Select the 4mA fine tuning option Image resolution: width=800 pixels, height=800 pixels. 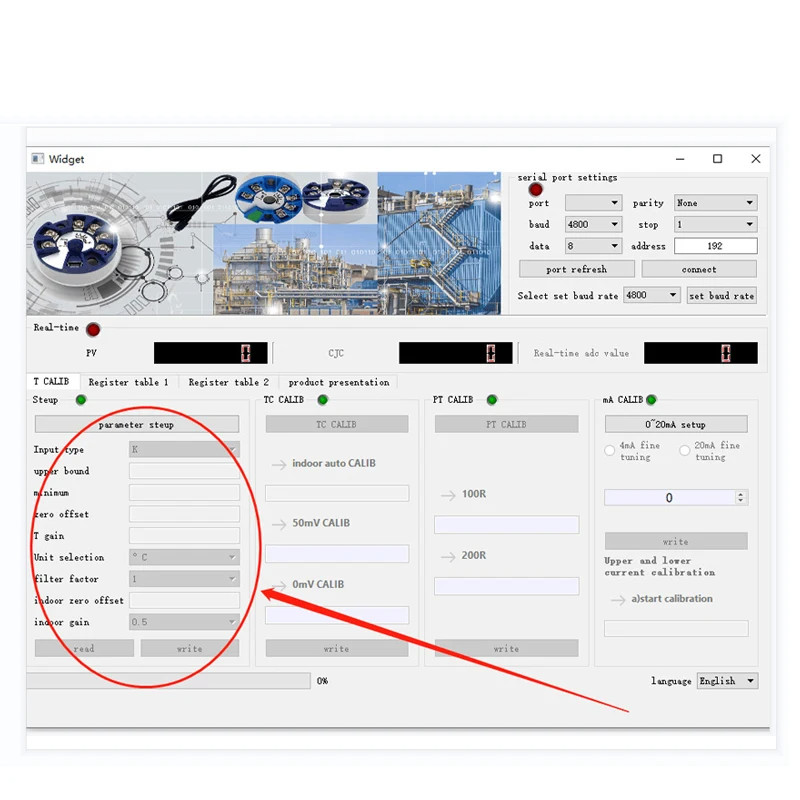coord(611,451)
